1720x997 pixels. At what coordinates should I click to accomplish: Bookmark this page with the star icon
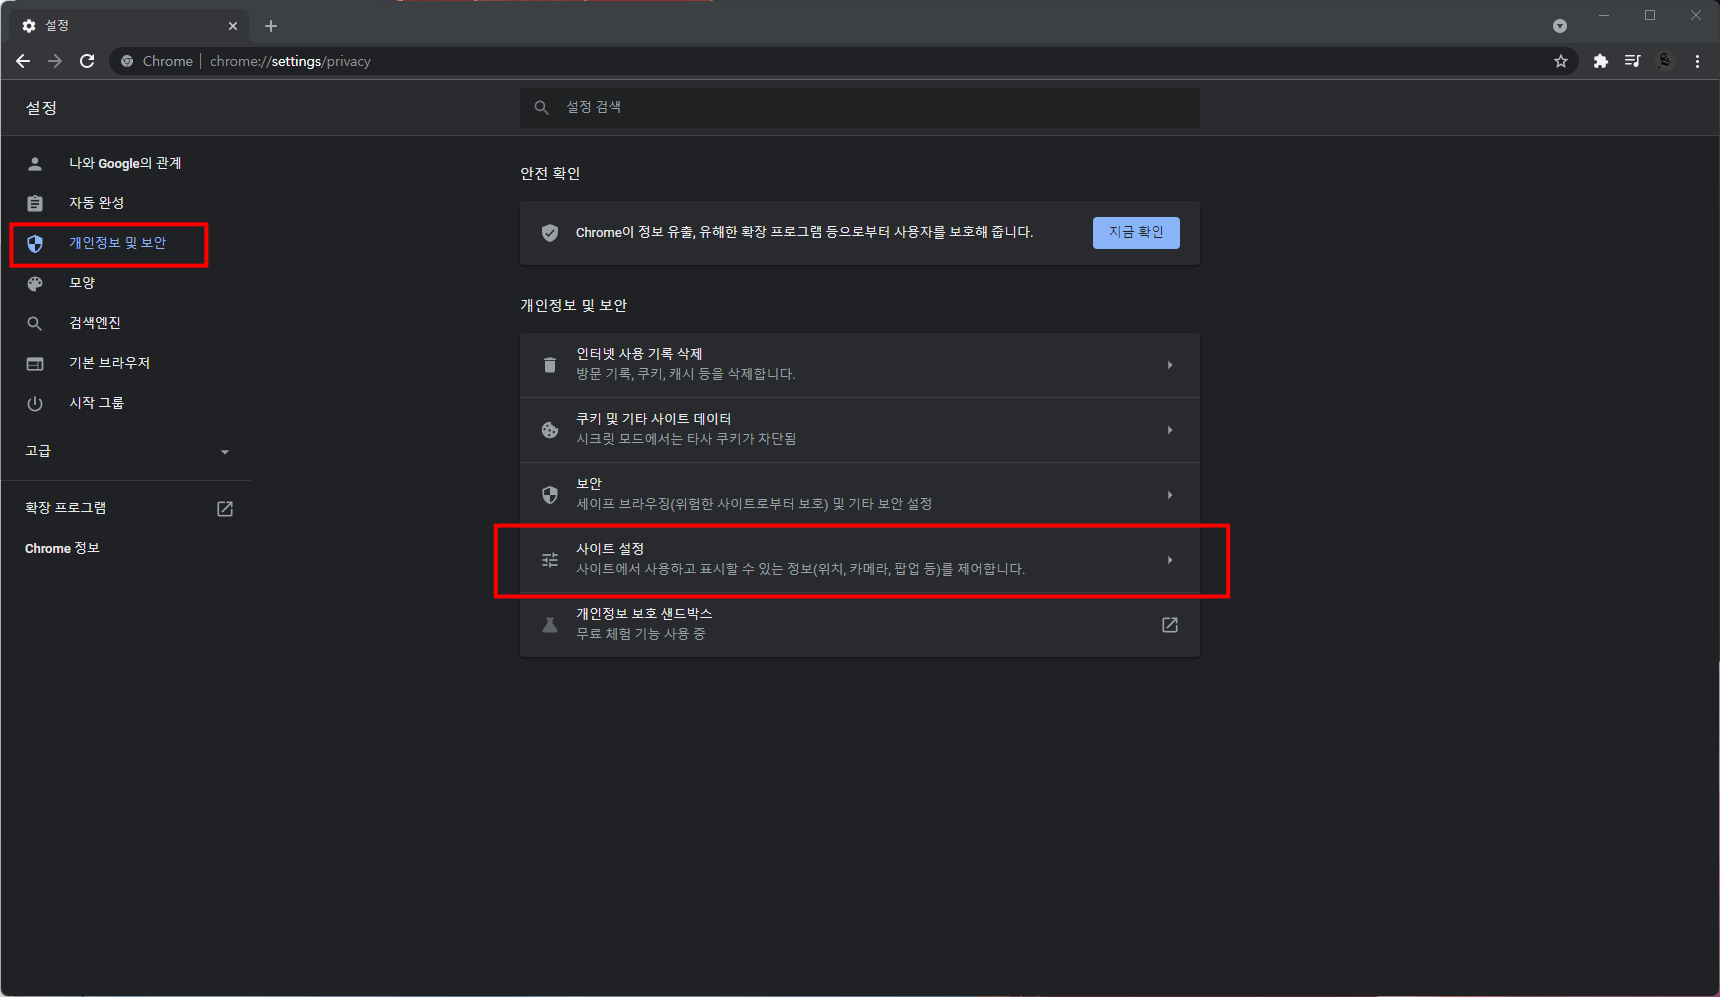click(1561, 61)
